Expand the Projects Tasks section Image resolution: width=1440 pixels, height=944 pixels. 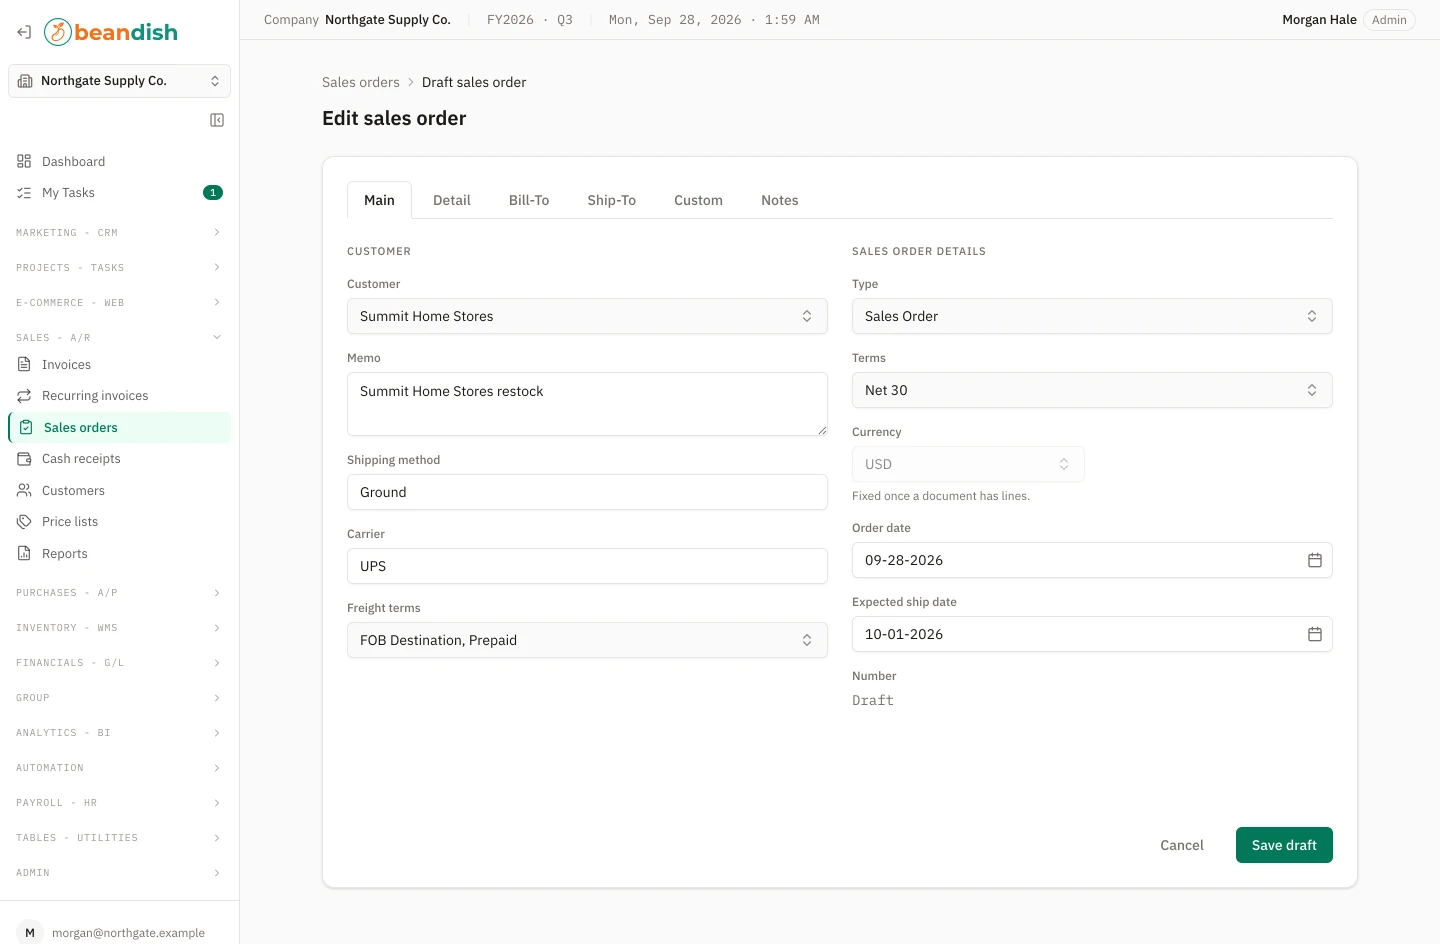(119, 268)
